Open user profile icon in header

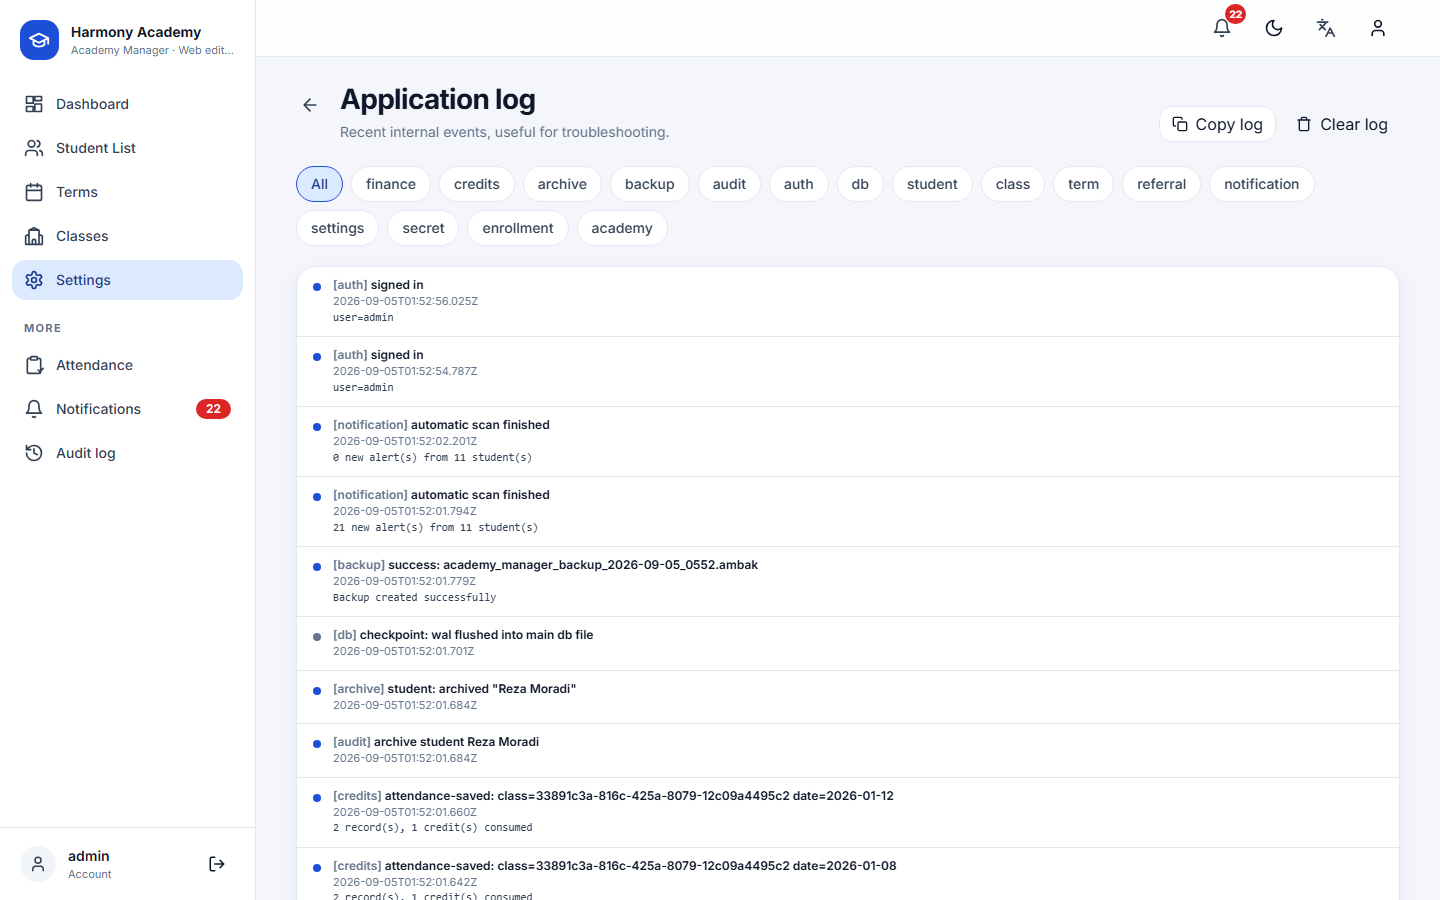pyautogui.click(x=1378, y=28)
